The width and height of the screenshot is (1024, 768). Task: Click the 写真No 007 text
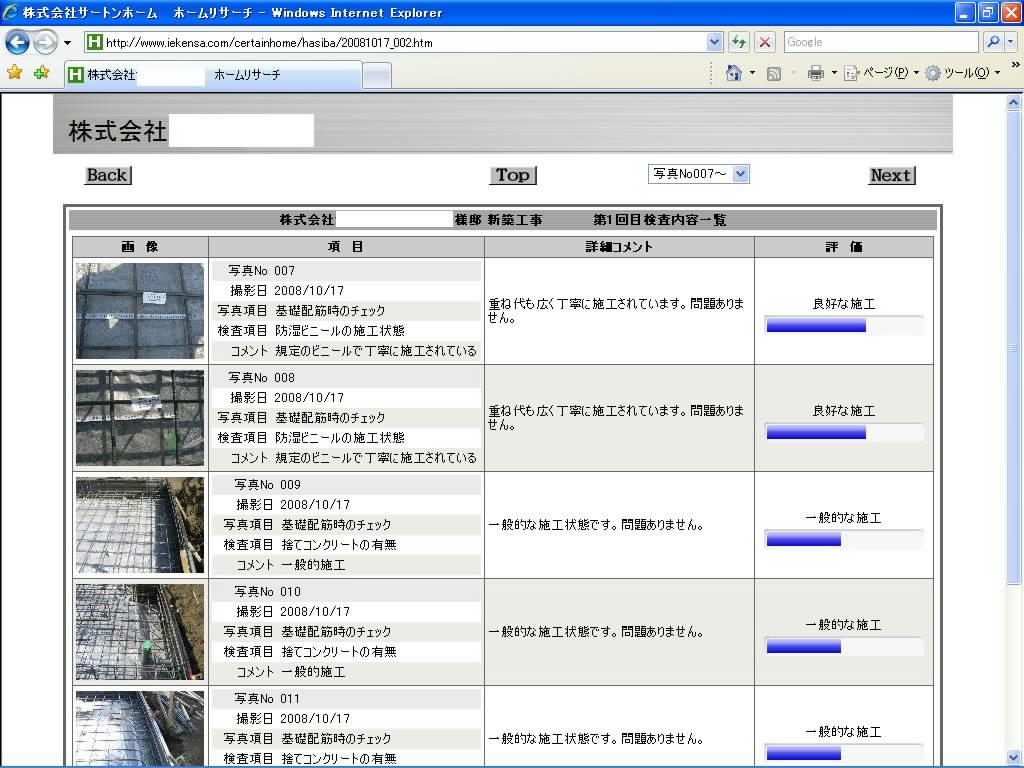pos(261,270)
